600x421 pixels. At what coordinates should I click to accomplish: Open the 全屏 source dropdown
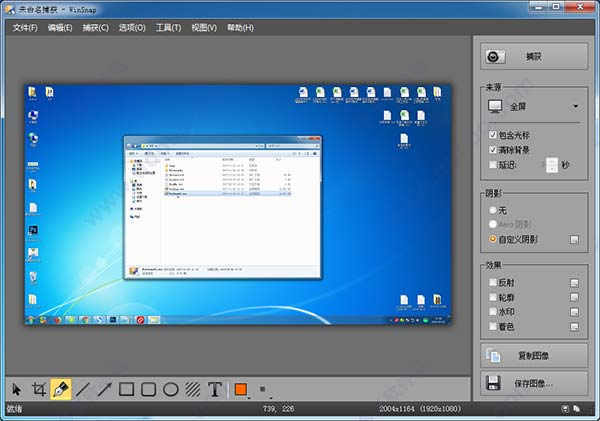pyautogui.click(x=534, y=106)
